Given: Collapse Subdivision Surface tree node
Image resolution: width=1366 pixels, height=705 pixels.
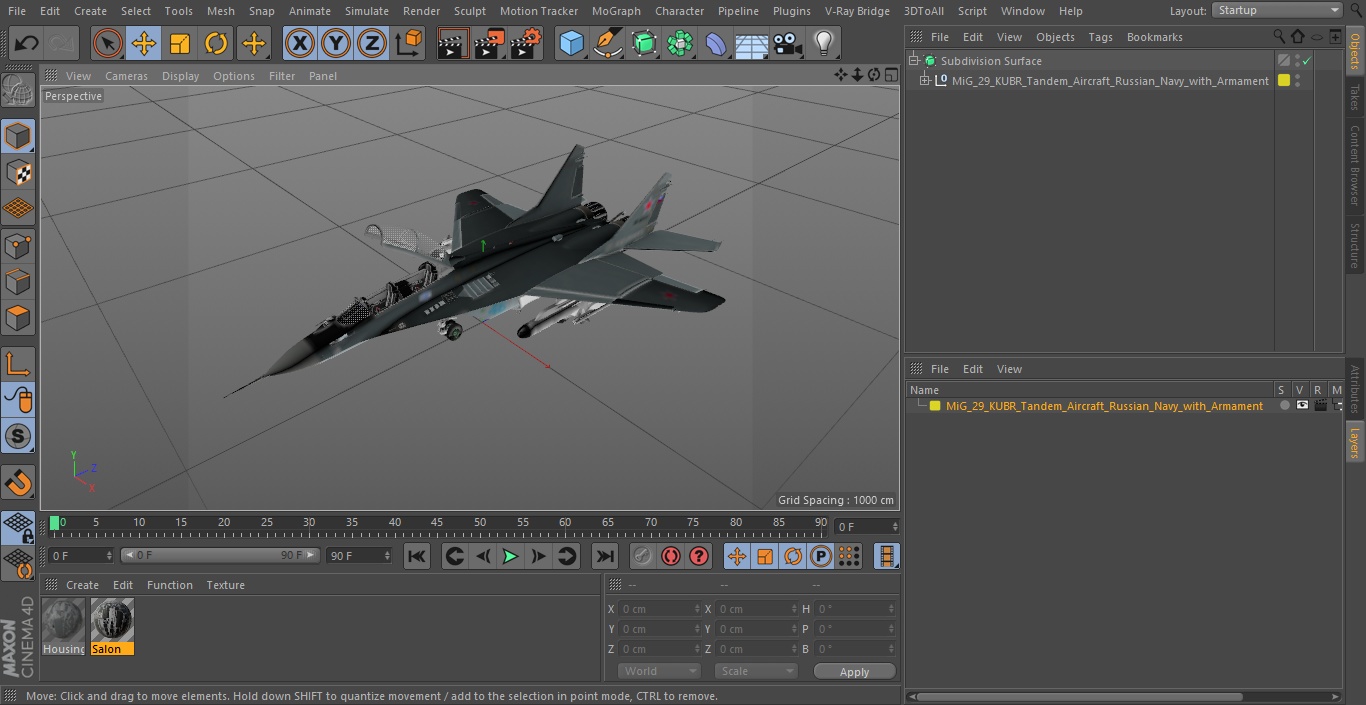Looking at the screenshot, I should point(913,61).
